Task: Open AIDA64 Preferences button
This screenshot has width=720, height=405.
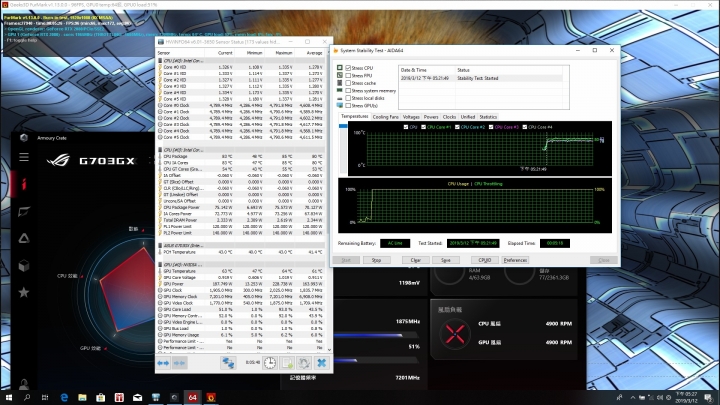Action: pos(515,260)
